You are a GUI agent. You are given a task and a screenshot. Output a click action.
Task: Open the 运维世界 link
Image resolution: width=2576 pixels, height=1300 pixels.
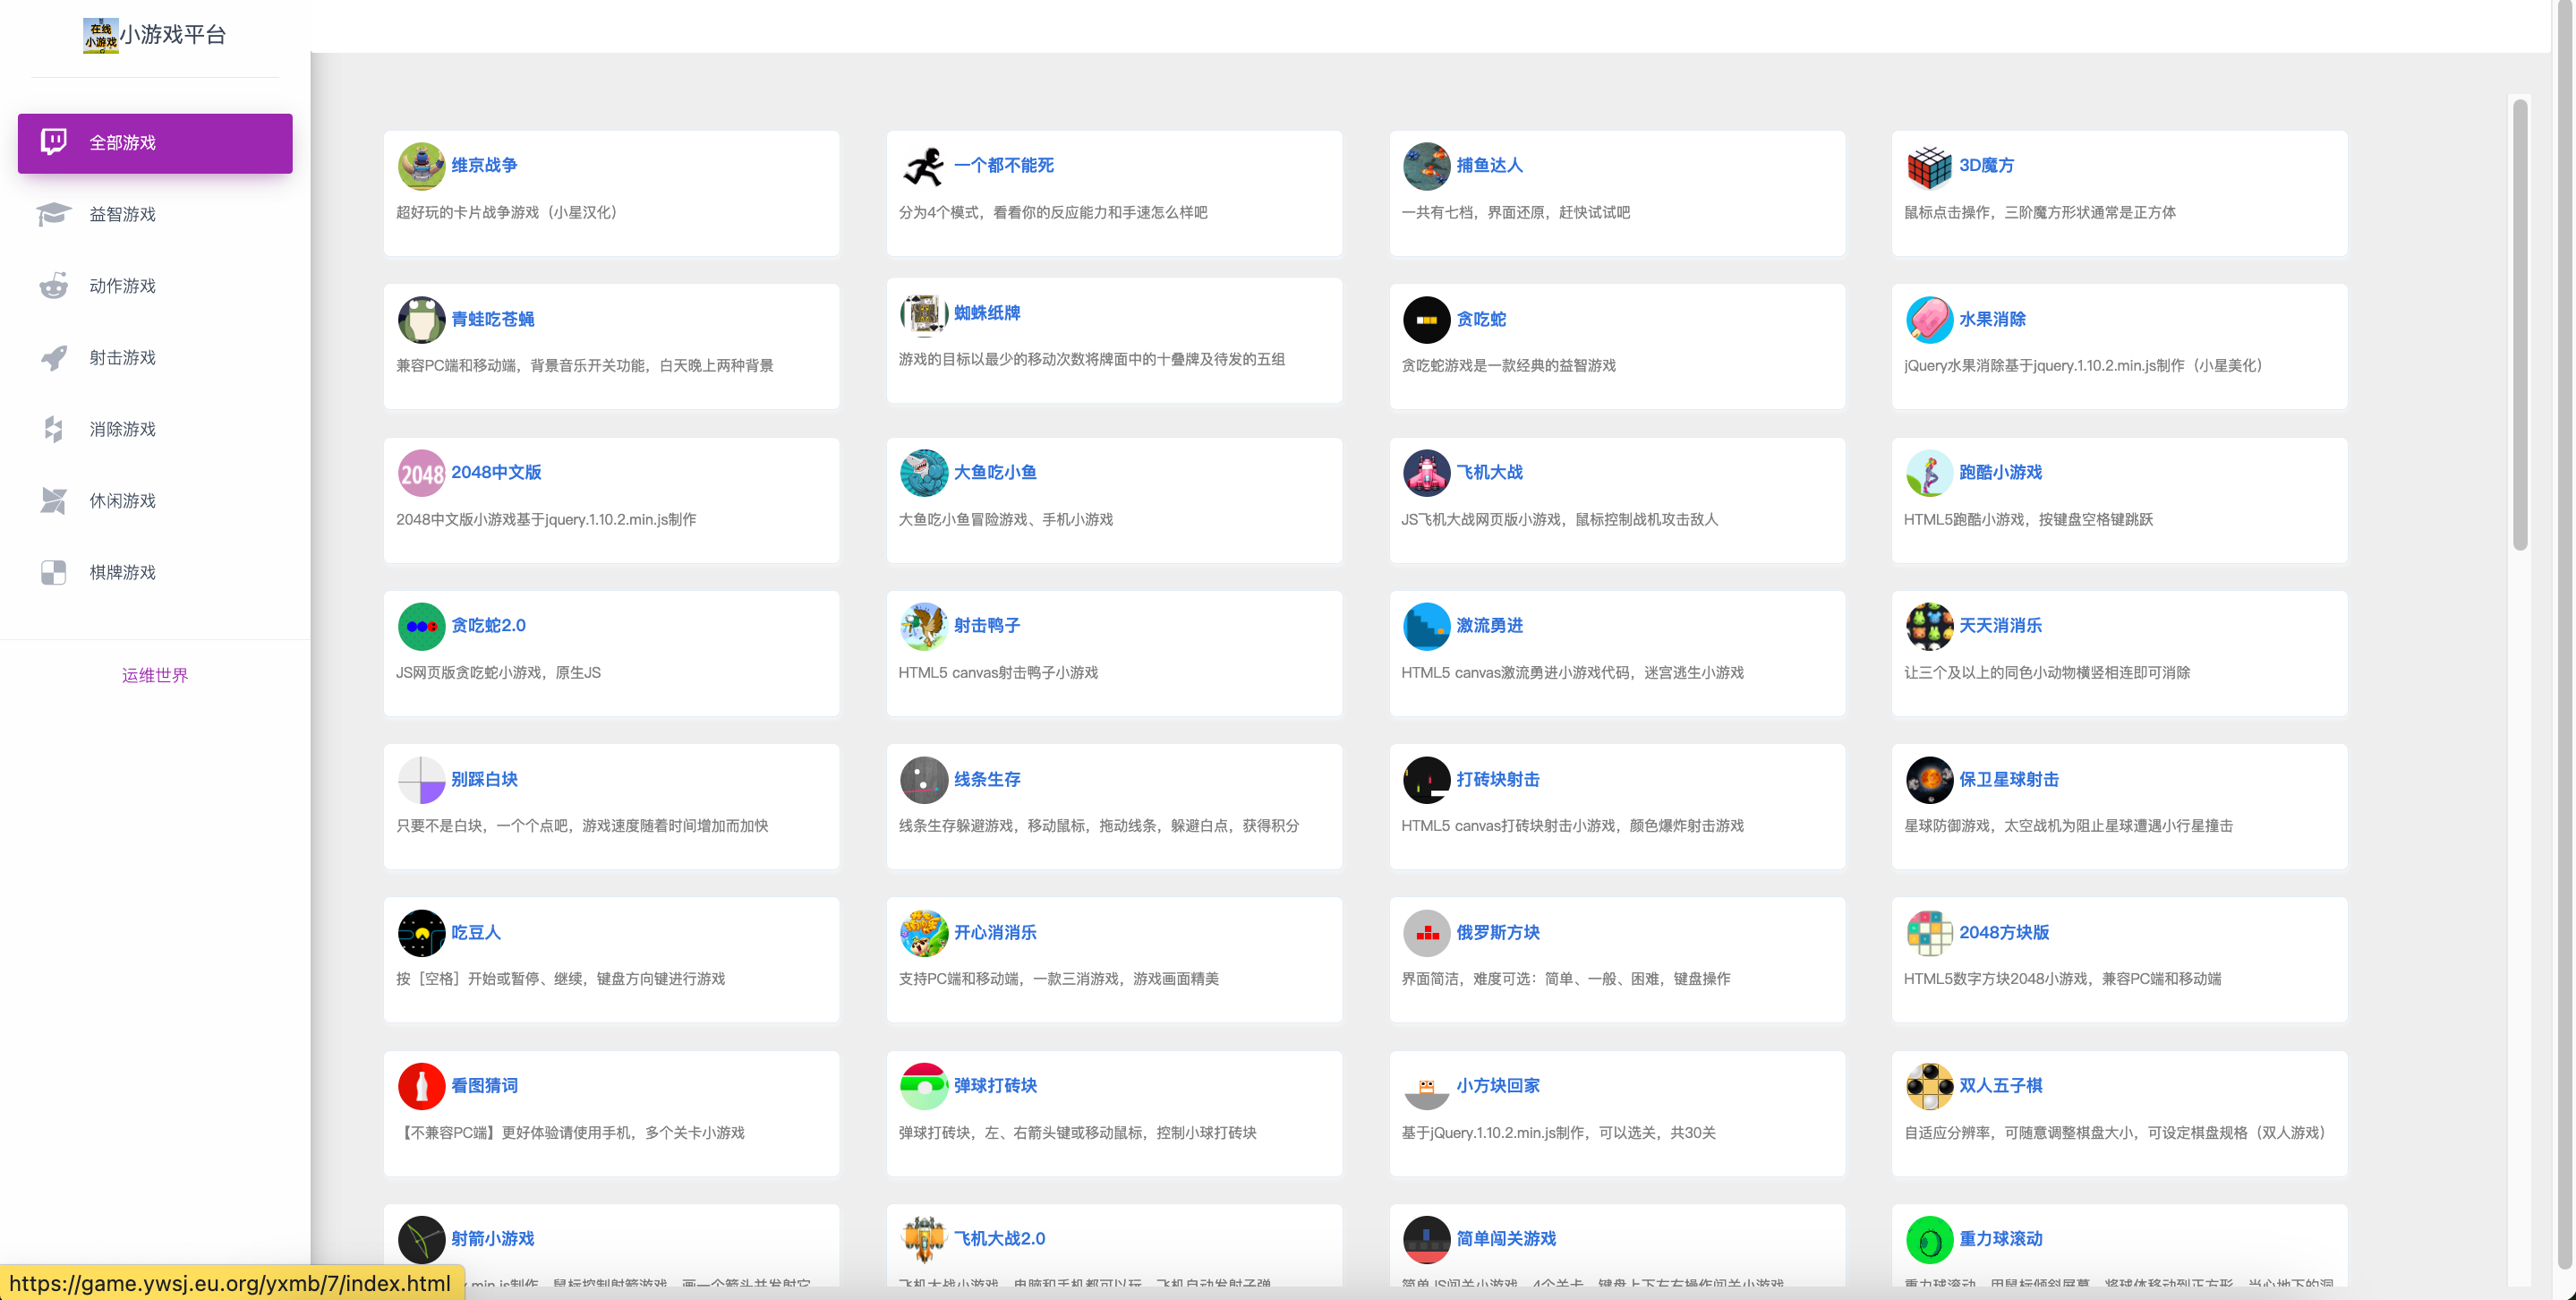pyautogui.click(x=155, y=675)
